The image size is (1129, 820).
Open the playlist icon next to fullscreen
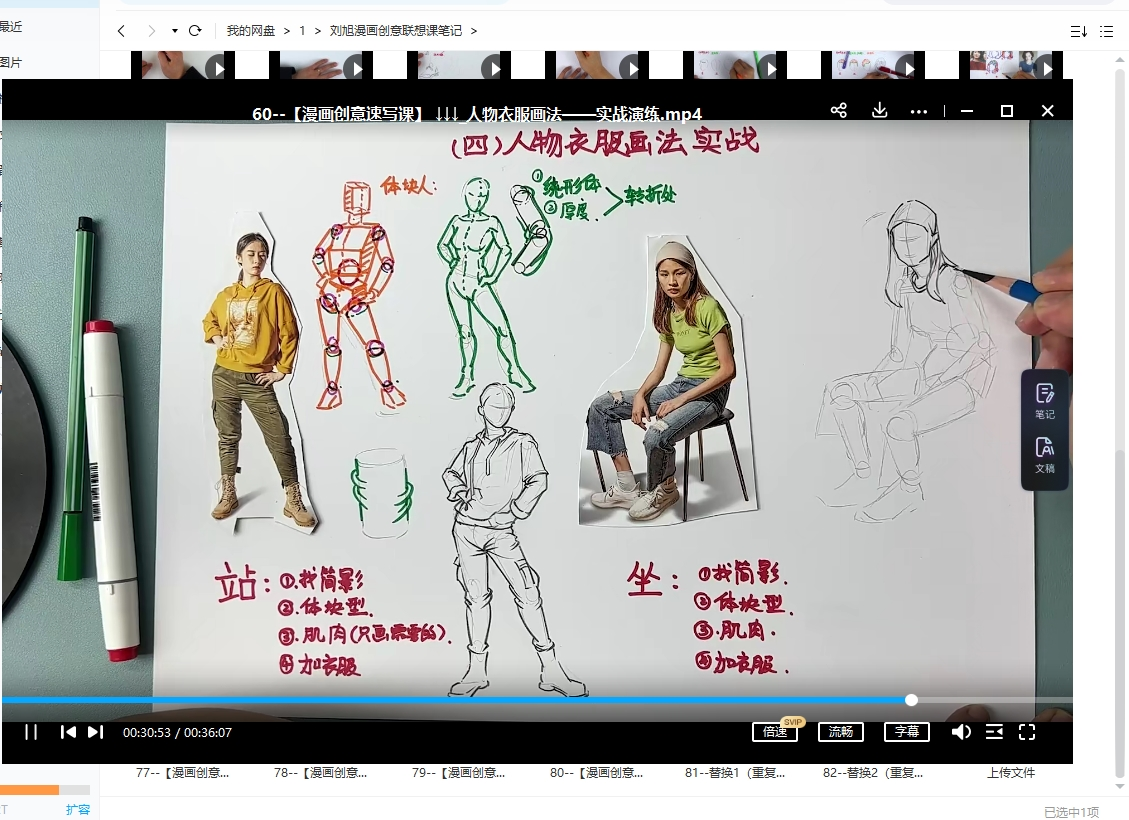click(x=994, y=732)
